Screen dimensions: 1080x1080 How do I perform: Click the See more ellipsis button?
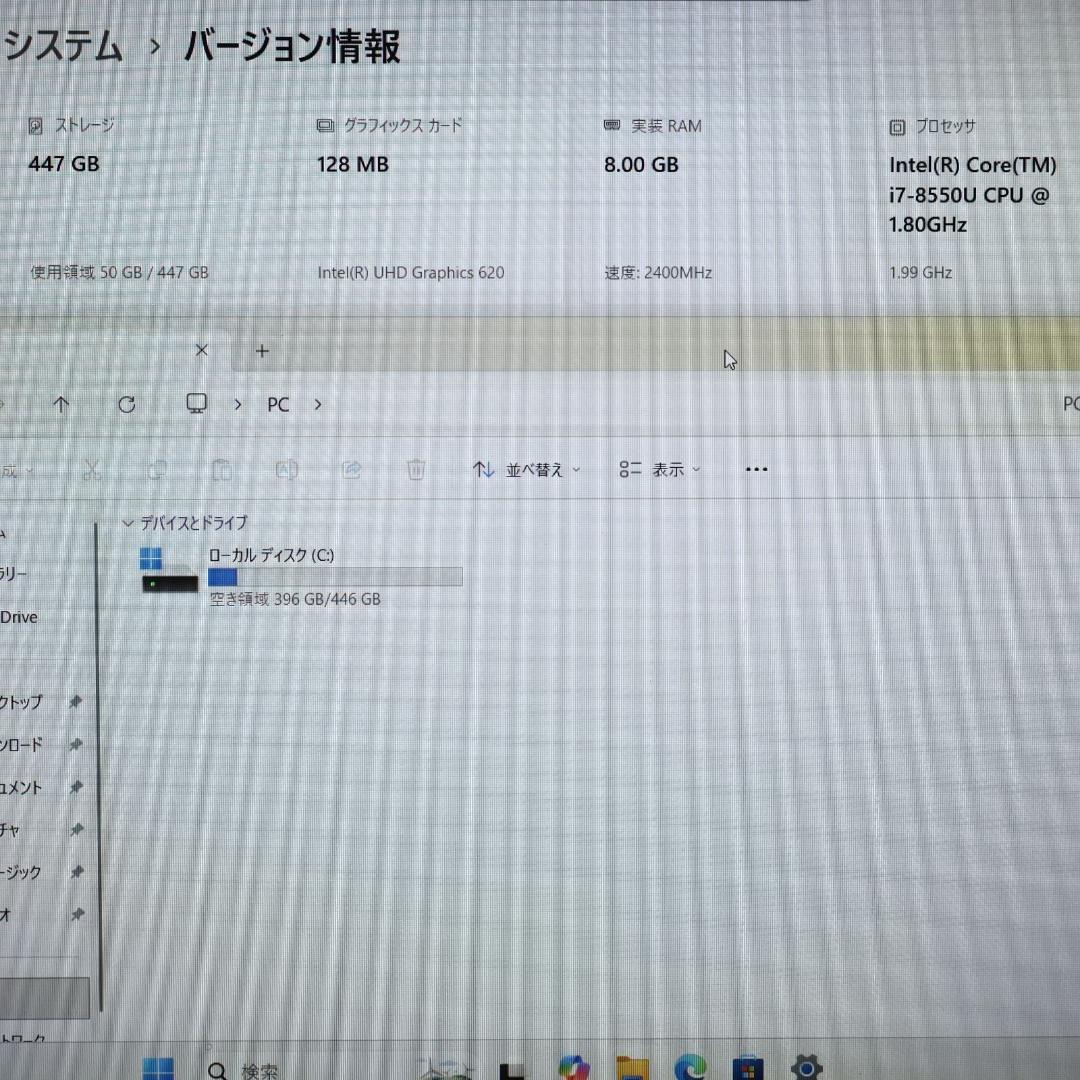point(756,469)
